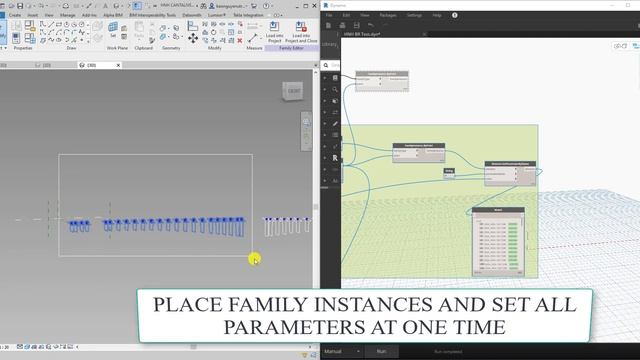Click the Revit vertical scrollbar
Image resolution: width=640 pixels, height=360 pixels.
click(316, 207)
